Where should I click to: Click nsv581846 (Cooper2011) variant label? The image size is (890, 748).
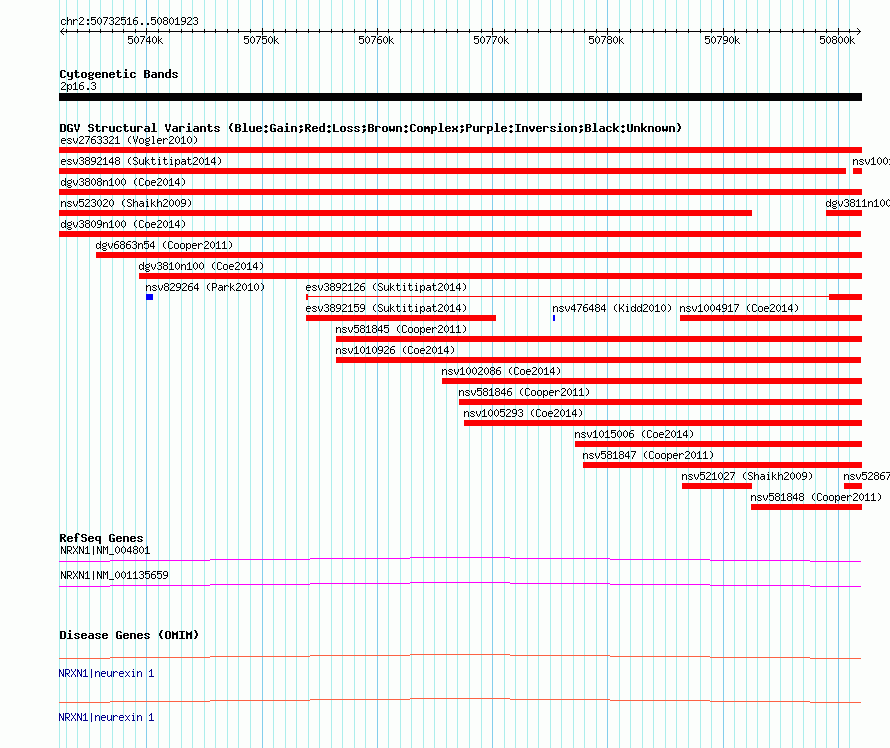(x=524, y=392)
